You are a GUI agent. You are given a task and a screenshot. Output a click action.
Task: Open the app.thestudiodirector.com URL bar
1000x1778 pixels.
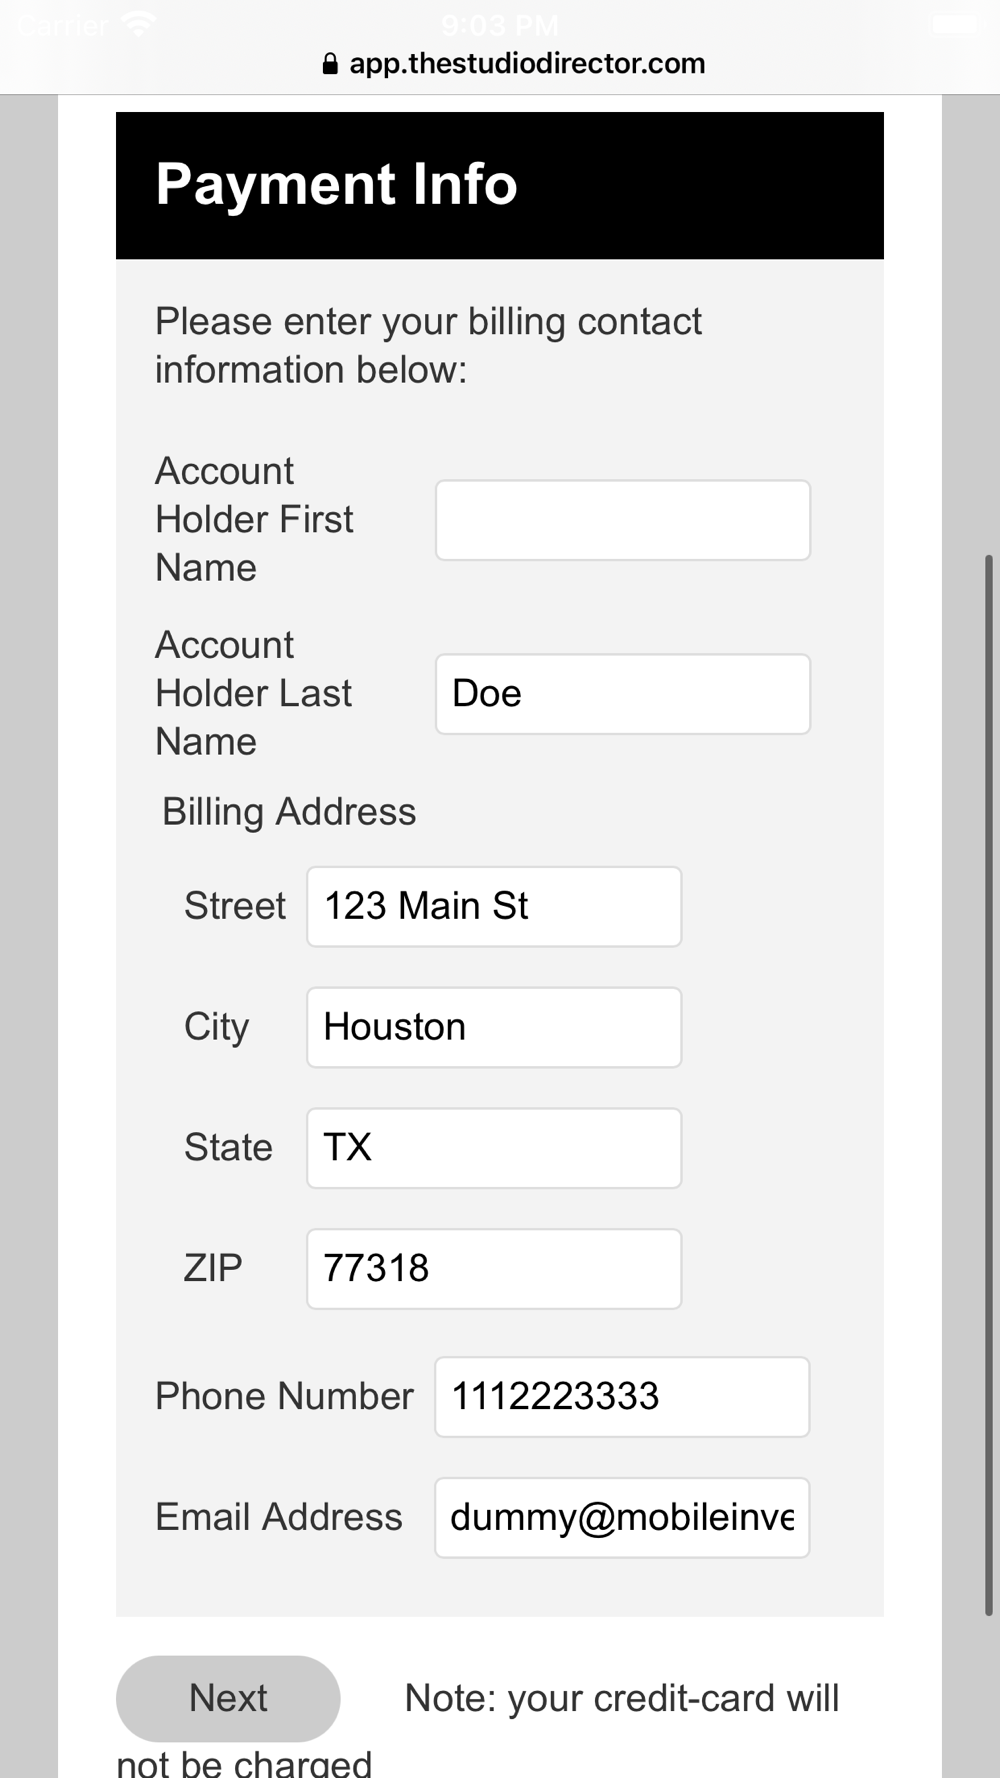pyautogui.click(x=514, y=64)
